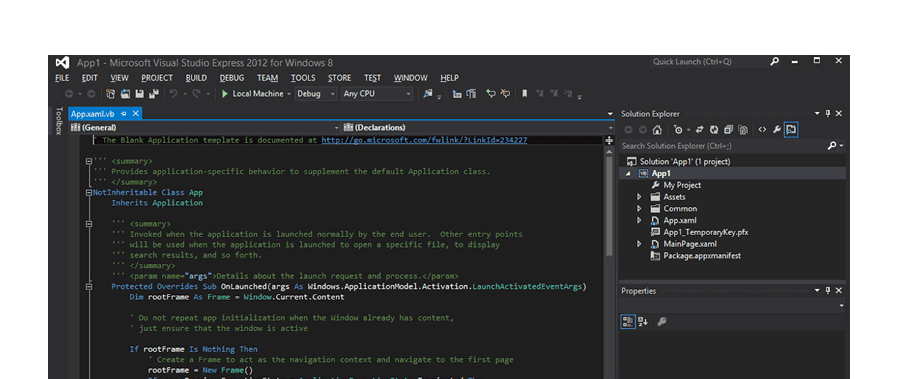This screenshot has height=379, width=897.
Task: Select Package.appxmanifest in Solution Explorer
Action: click(702, 256)
